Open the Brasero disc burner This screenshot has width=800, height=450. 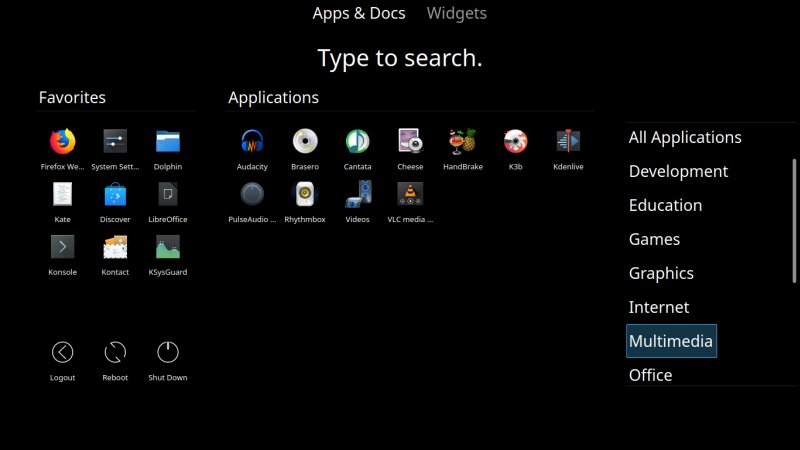tap(304, 142)
